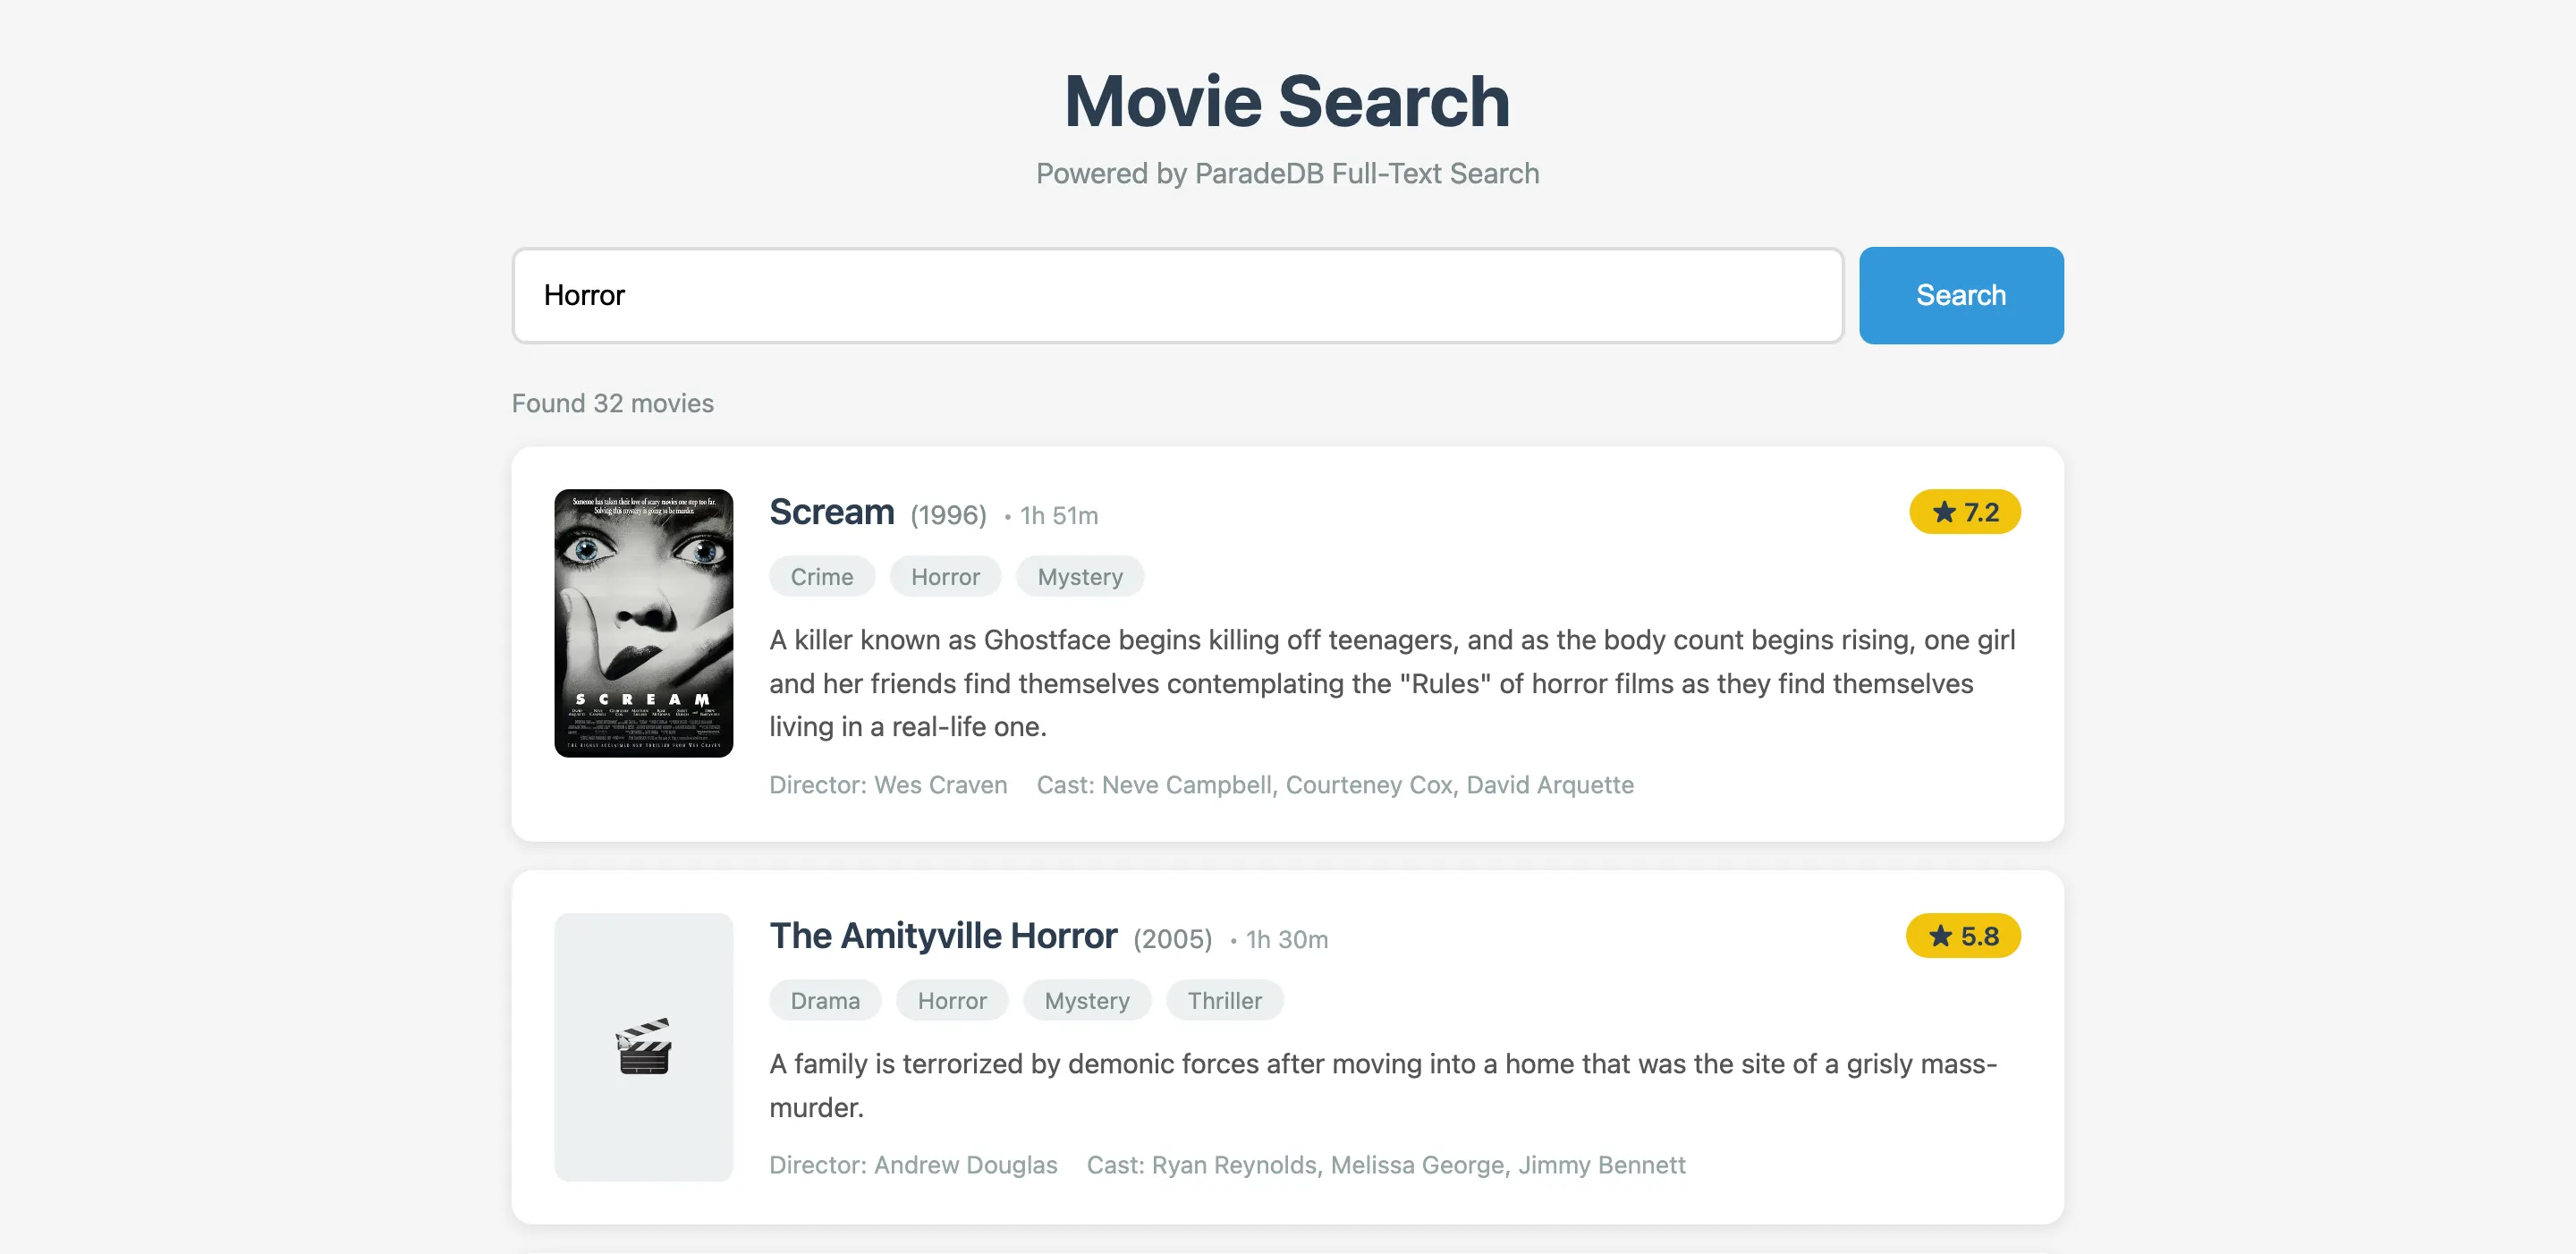The height and width of the screenshot is (1254, 2576).
Task: Click the star icon next to 5.8 rating
Action: pyautogui.click(x=1940, y=936)
